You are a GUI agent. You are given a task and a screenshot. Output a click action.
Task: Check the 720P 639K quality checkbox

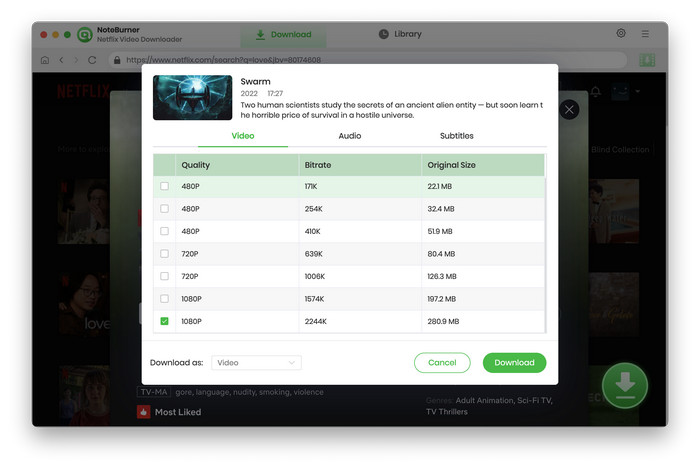(164, 253)
